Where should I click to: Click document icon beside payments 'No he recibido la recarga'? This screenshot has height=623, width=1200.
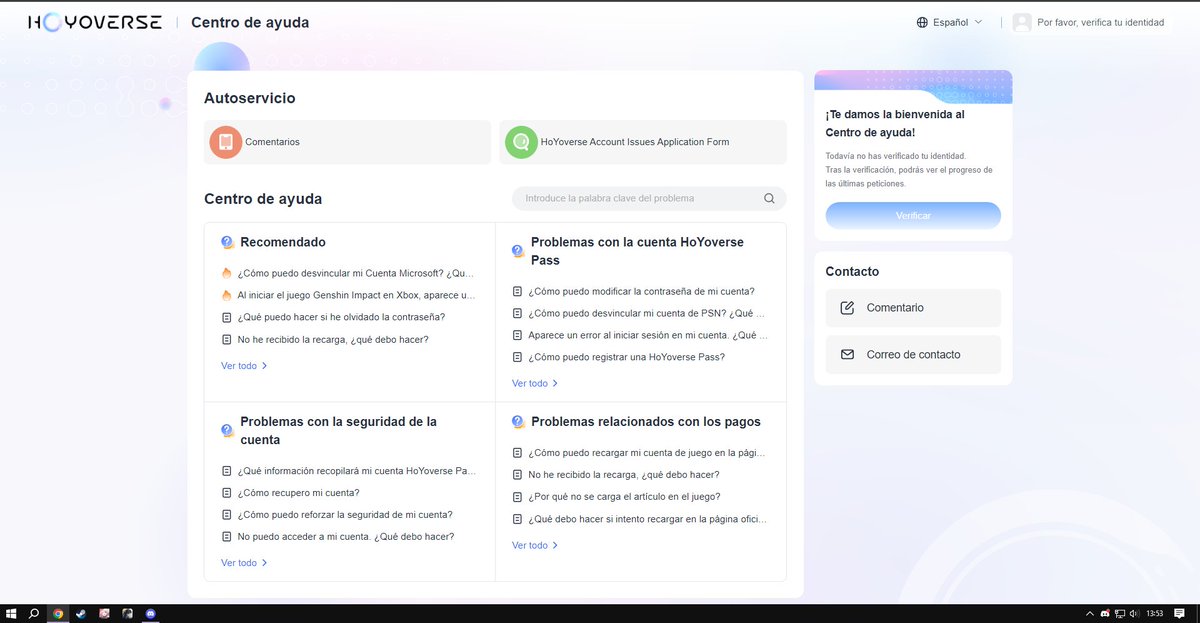517,475
